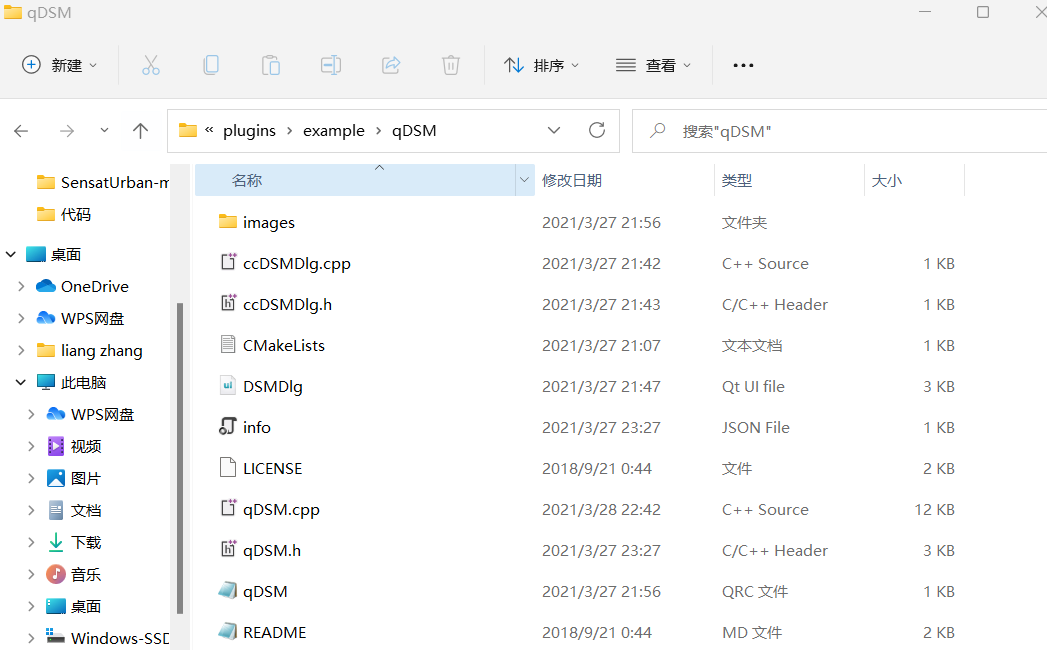Expand the 视频 tree node
The width and height of the screenshot is (1047, 650).
[x=31, y=446]
